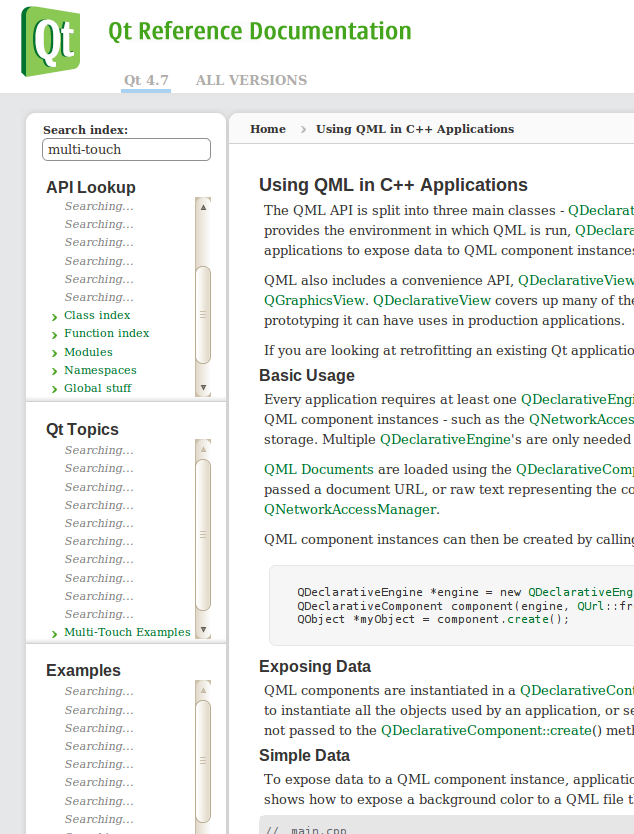
Task: Open the QML Documents link
Action: tap(319, 470)
